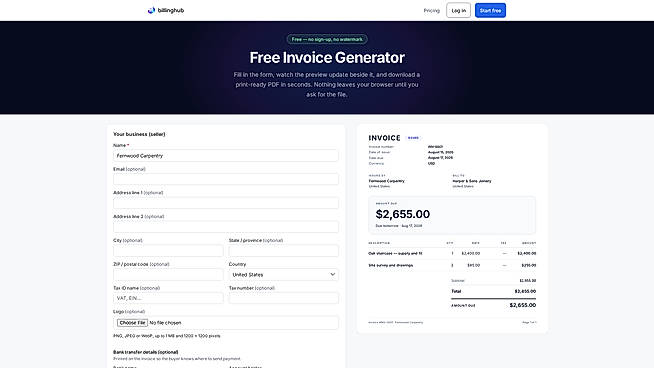Open the Country dropdown
The image size is (654, 368).
(x=284, y=275)
